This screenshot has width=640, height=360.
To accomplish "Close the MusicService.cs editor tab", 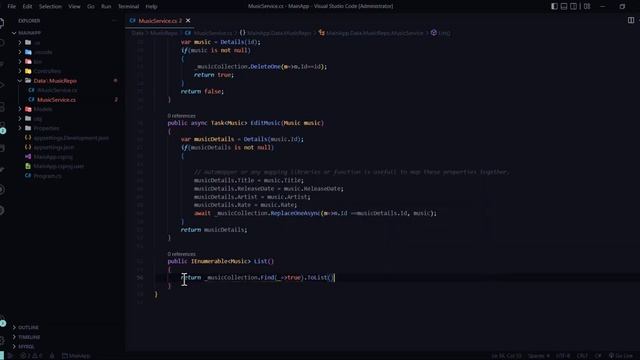I will [x=188, y=20].
